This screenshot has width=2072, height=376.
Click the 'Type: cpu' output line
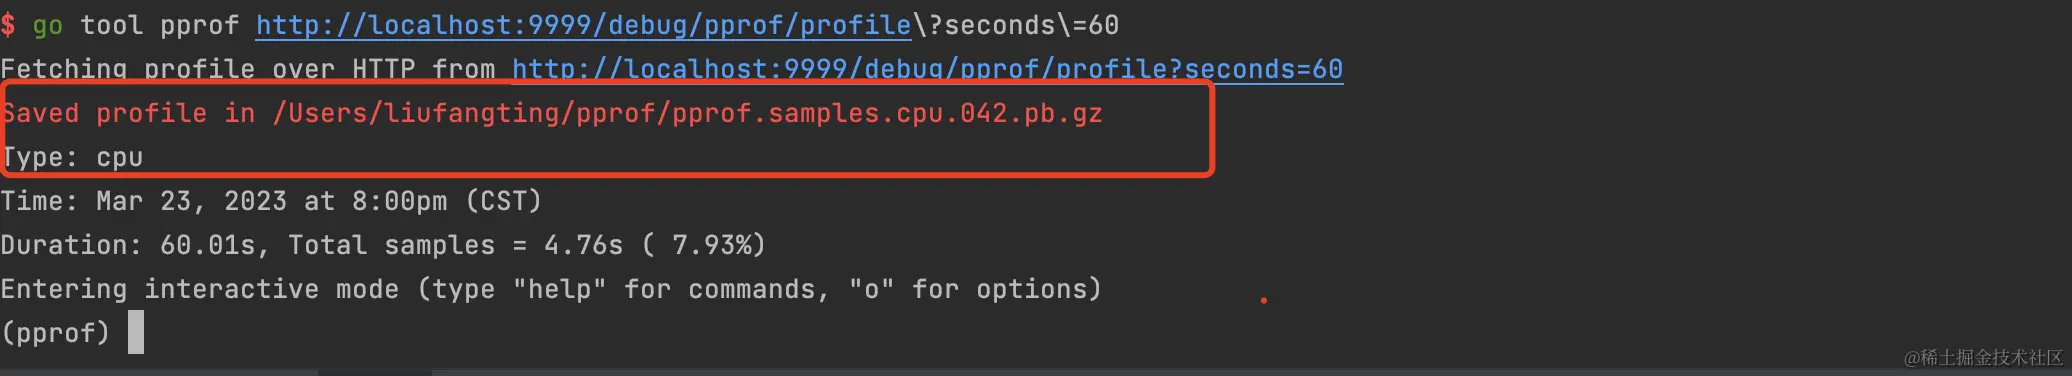tap(71, 157)
